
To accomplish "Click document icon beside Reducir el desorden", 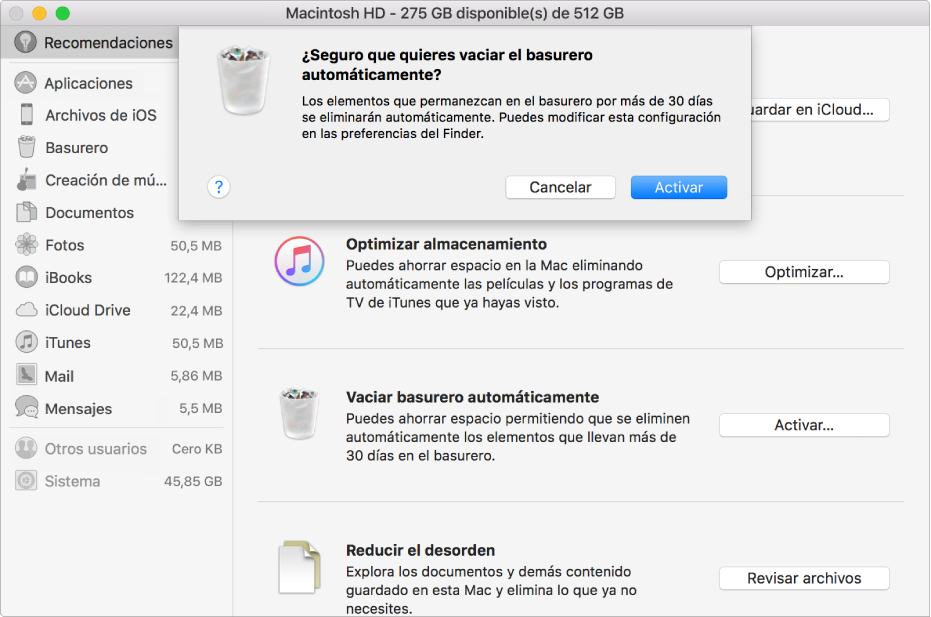I will coord(299,568).
